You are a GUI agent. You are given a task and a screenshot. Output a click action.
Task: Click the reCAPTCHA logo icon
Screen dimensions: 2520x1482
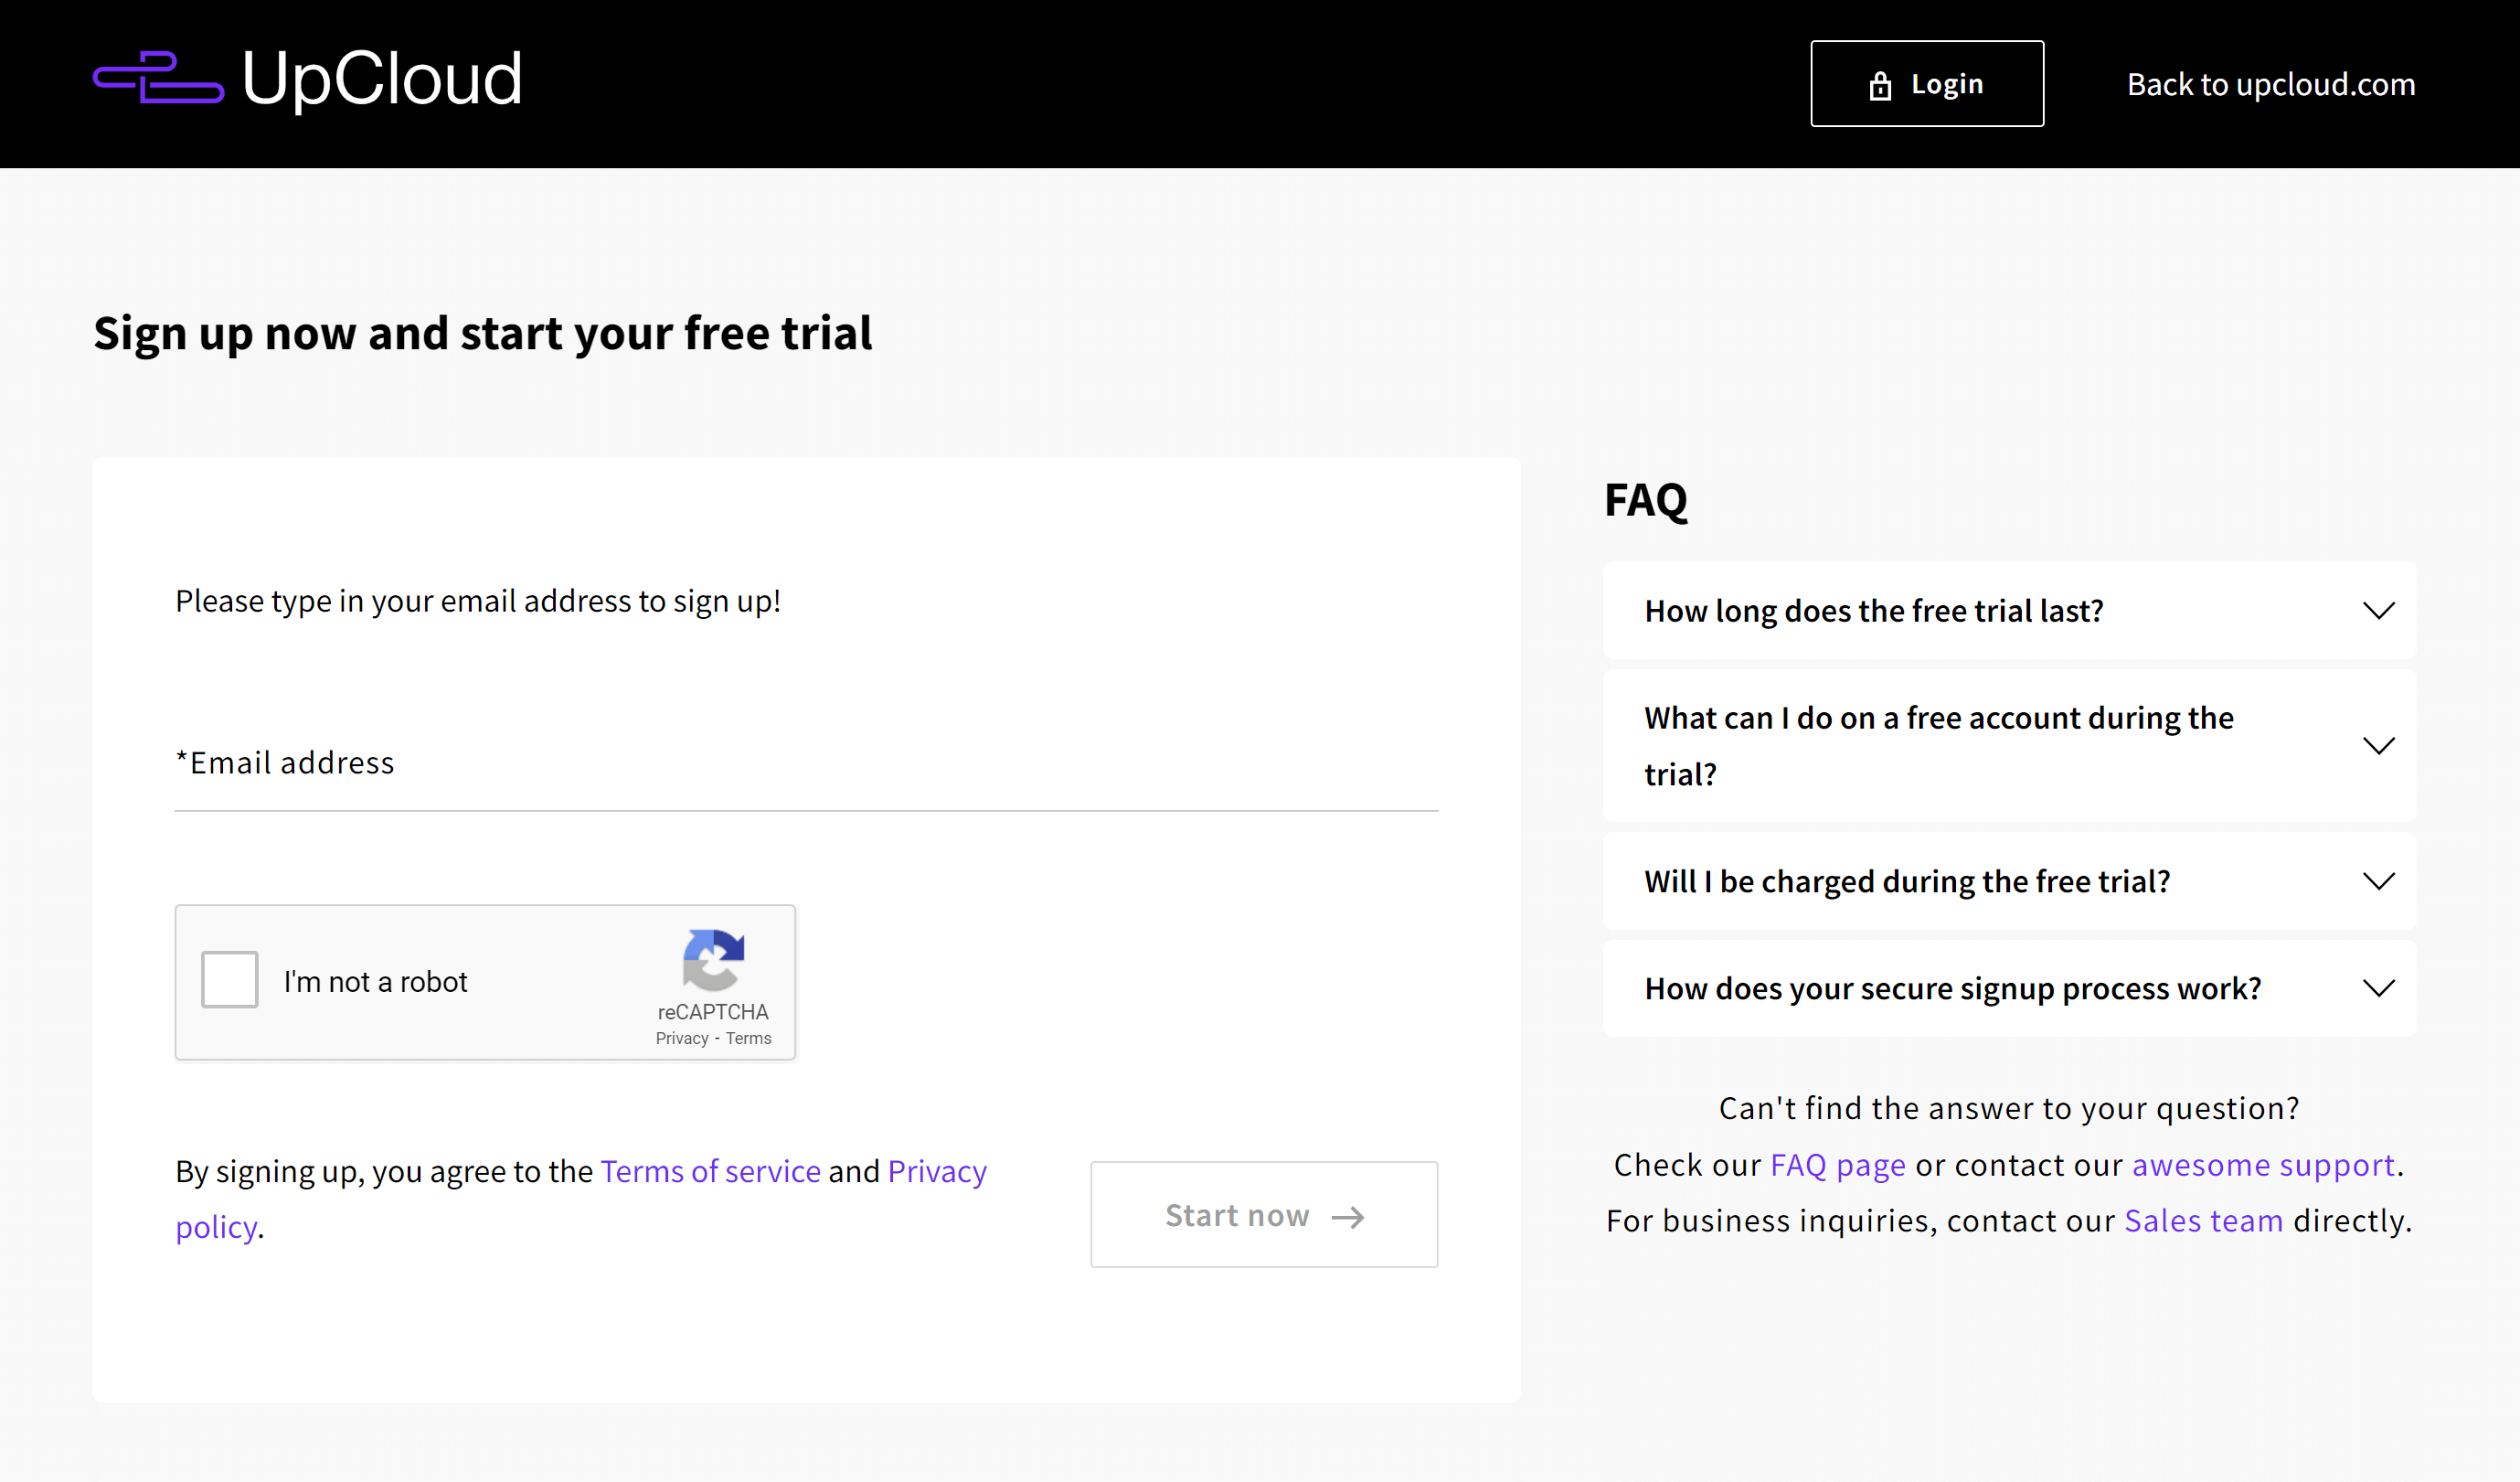pos(713,959)
